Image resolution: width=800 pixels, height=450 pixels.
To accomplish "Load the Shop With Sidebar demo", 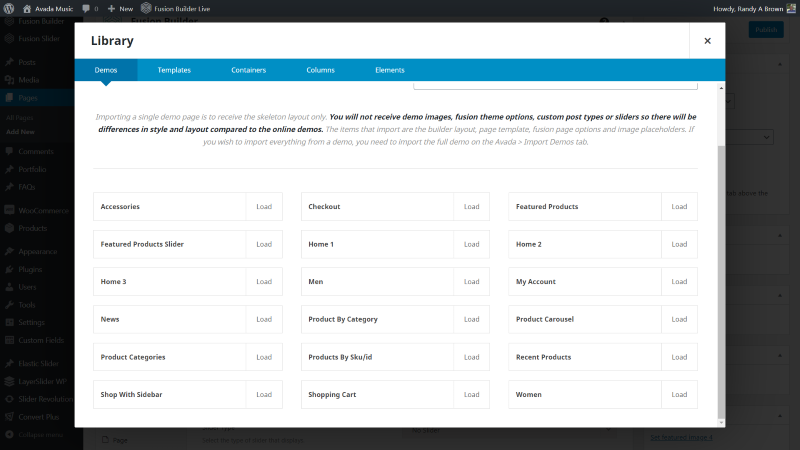I will point(264,394).
